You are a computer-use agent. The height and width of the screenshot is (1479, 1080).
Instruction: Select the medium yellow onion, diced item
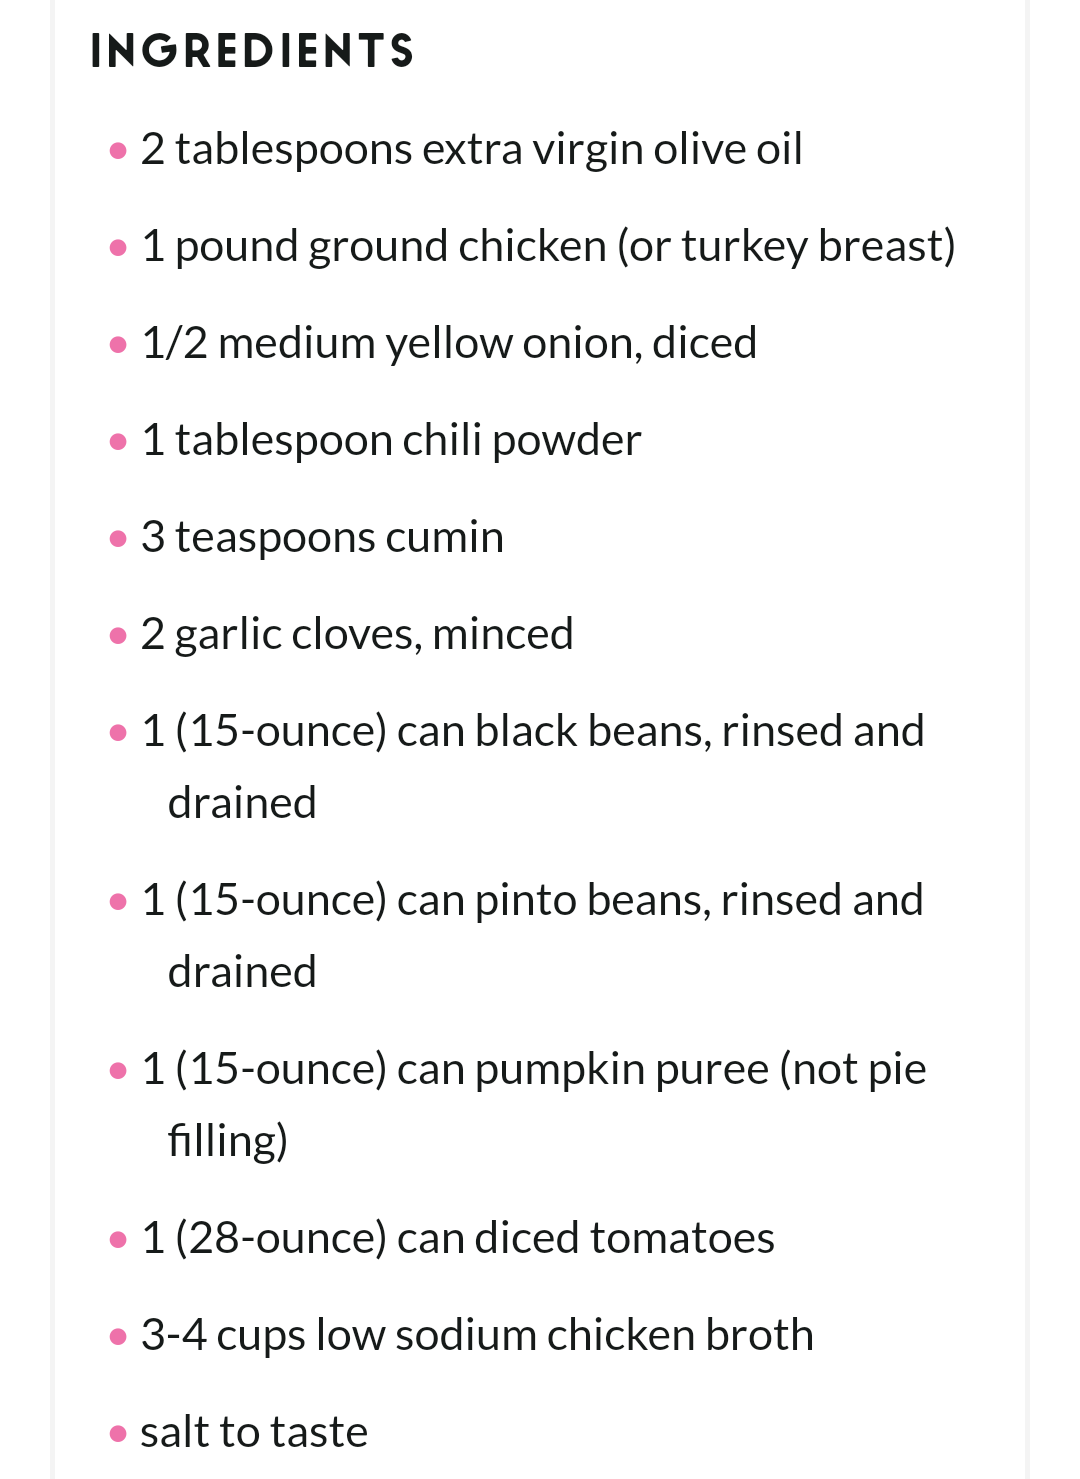point(449,343)
